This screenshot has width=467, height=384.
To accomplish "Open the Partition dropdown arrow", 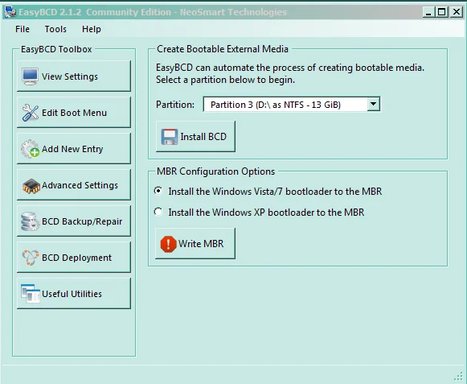I will [x=373, y=104].
